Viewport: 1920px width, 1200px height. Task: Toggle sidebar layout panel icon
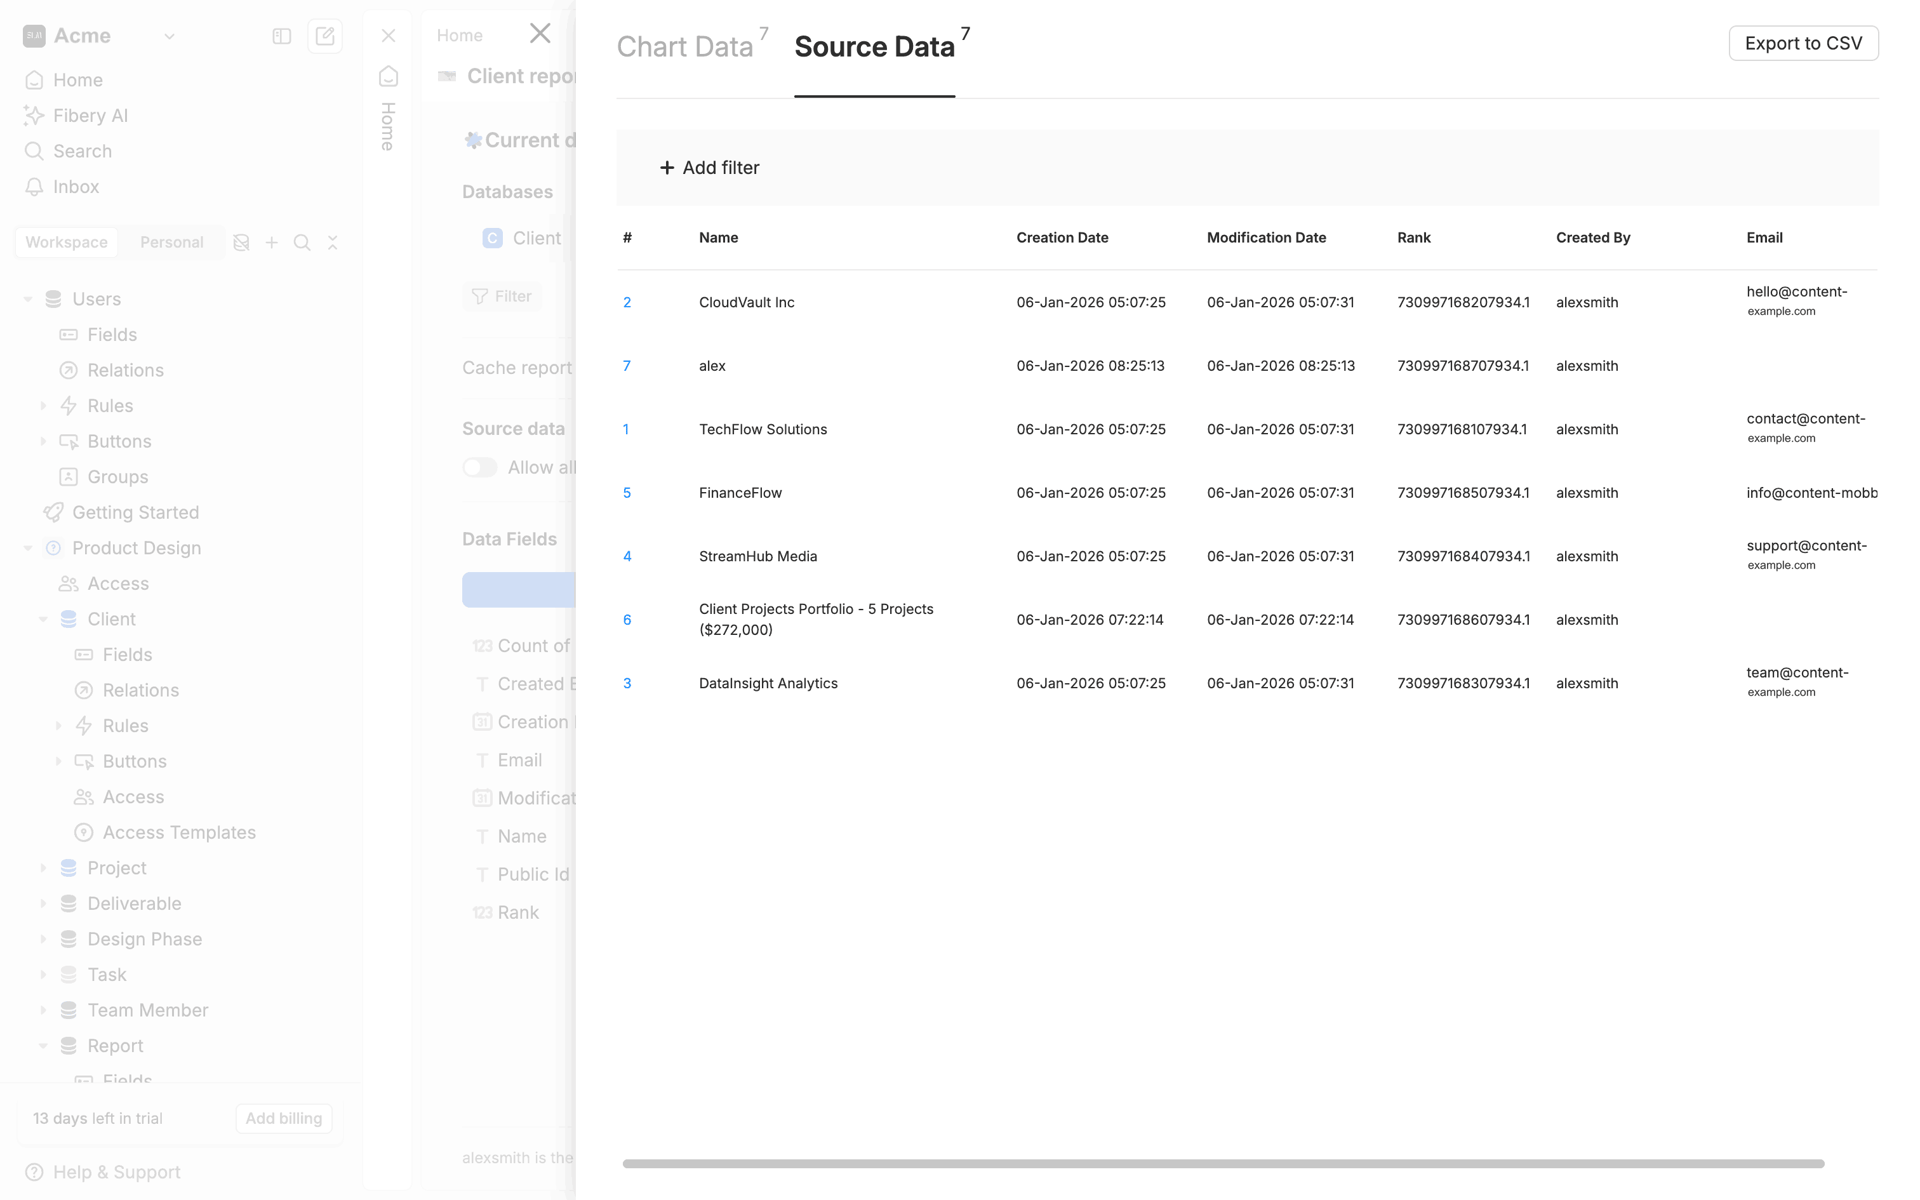click(282, 36)
